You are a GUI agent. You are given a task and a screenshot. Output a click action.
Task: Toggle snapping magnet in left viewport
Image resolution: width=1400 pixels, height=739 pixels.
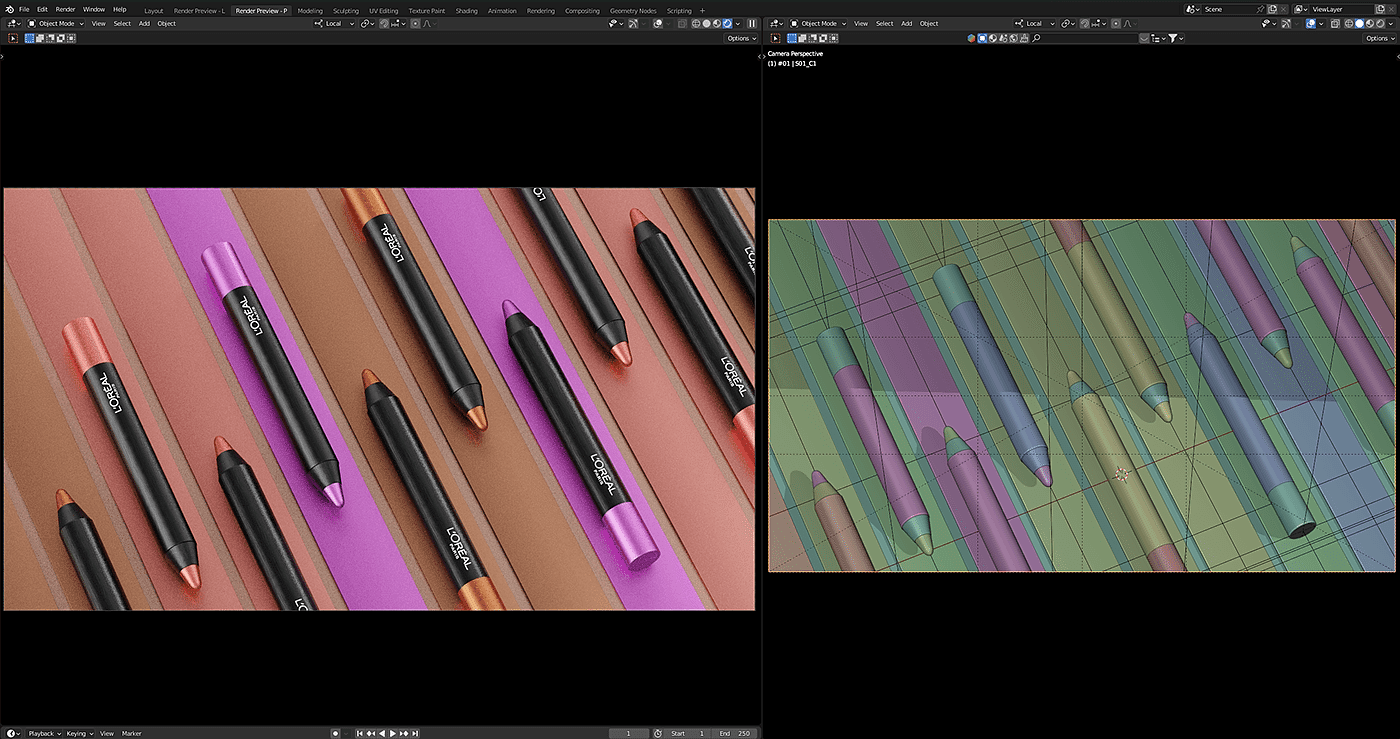[x=384, y=23]
